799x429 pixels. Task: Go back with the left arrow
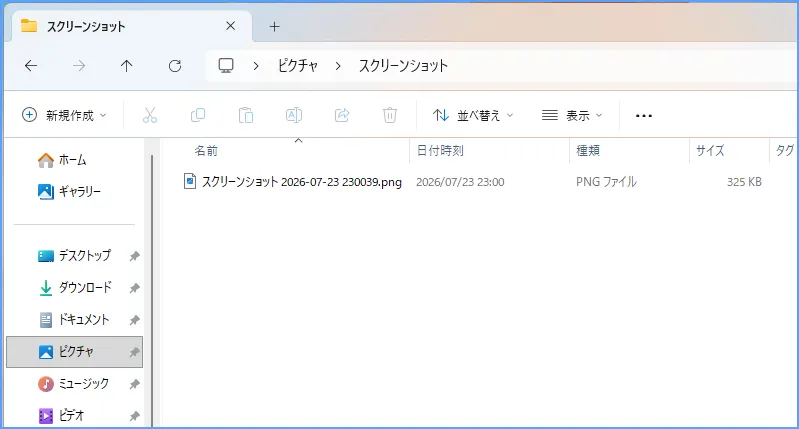(x=31, y=66)
